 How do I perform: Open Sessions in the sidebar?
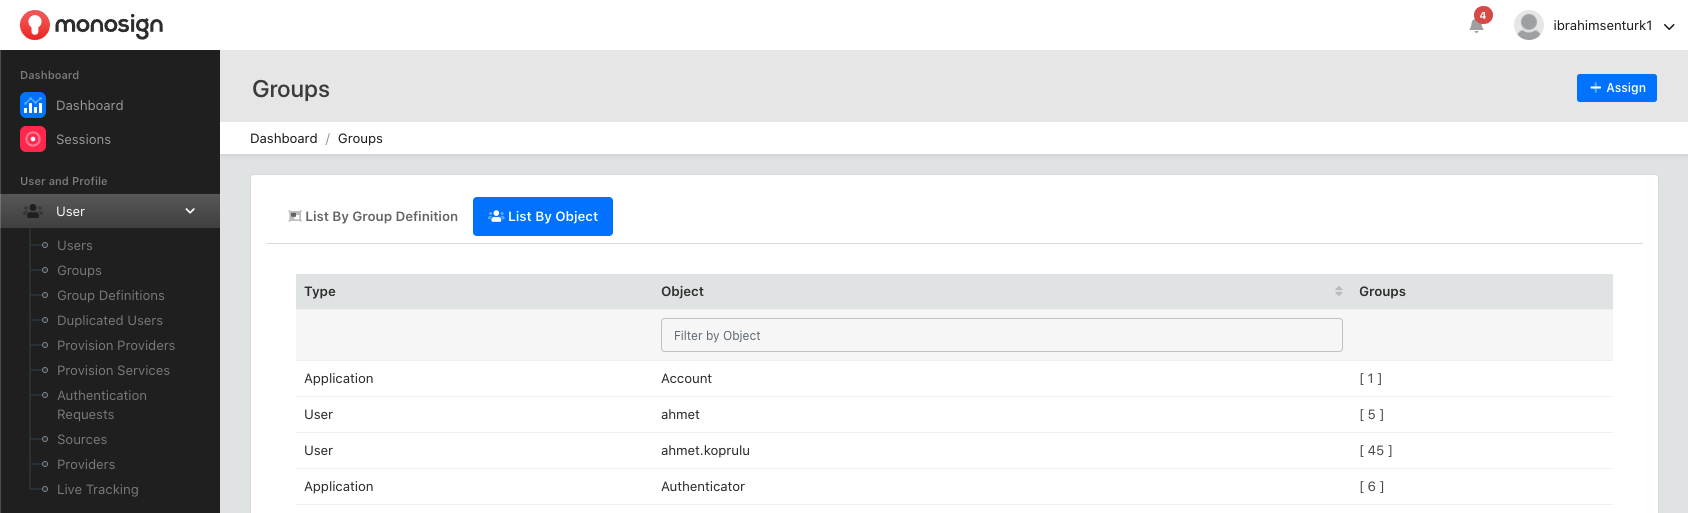click(x=83, y=139)
